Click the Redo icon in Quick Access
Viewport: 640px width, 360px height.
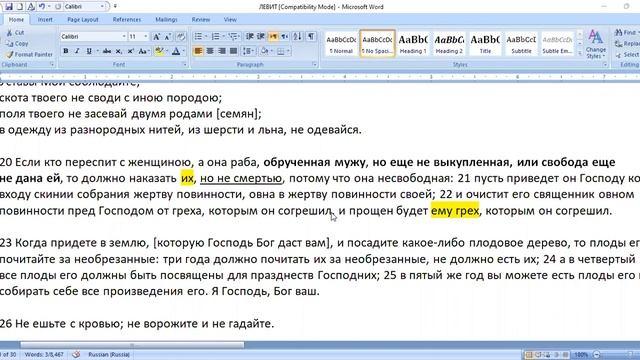pos(58,7)
